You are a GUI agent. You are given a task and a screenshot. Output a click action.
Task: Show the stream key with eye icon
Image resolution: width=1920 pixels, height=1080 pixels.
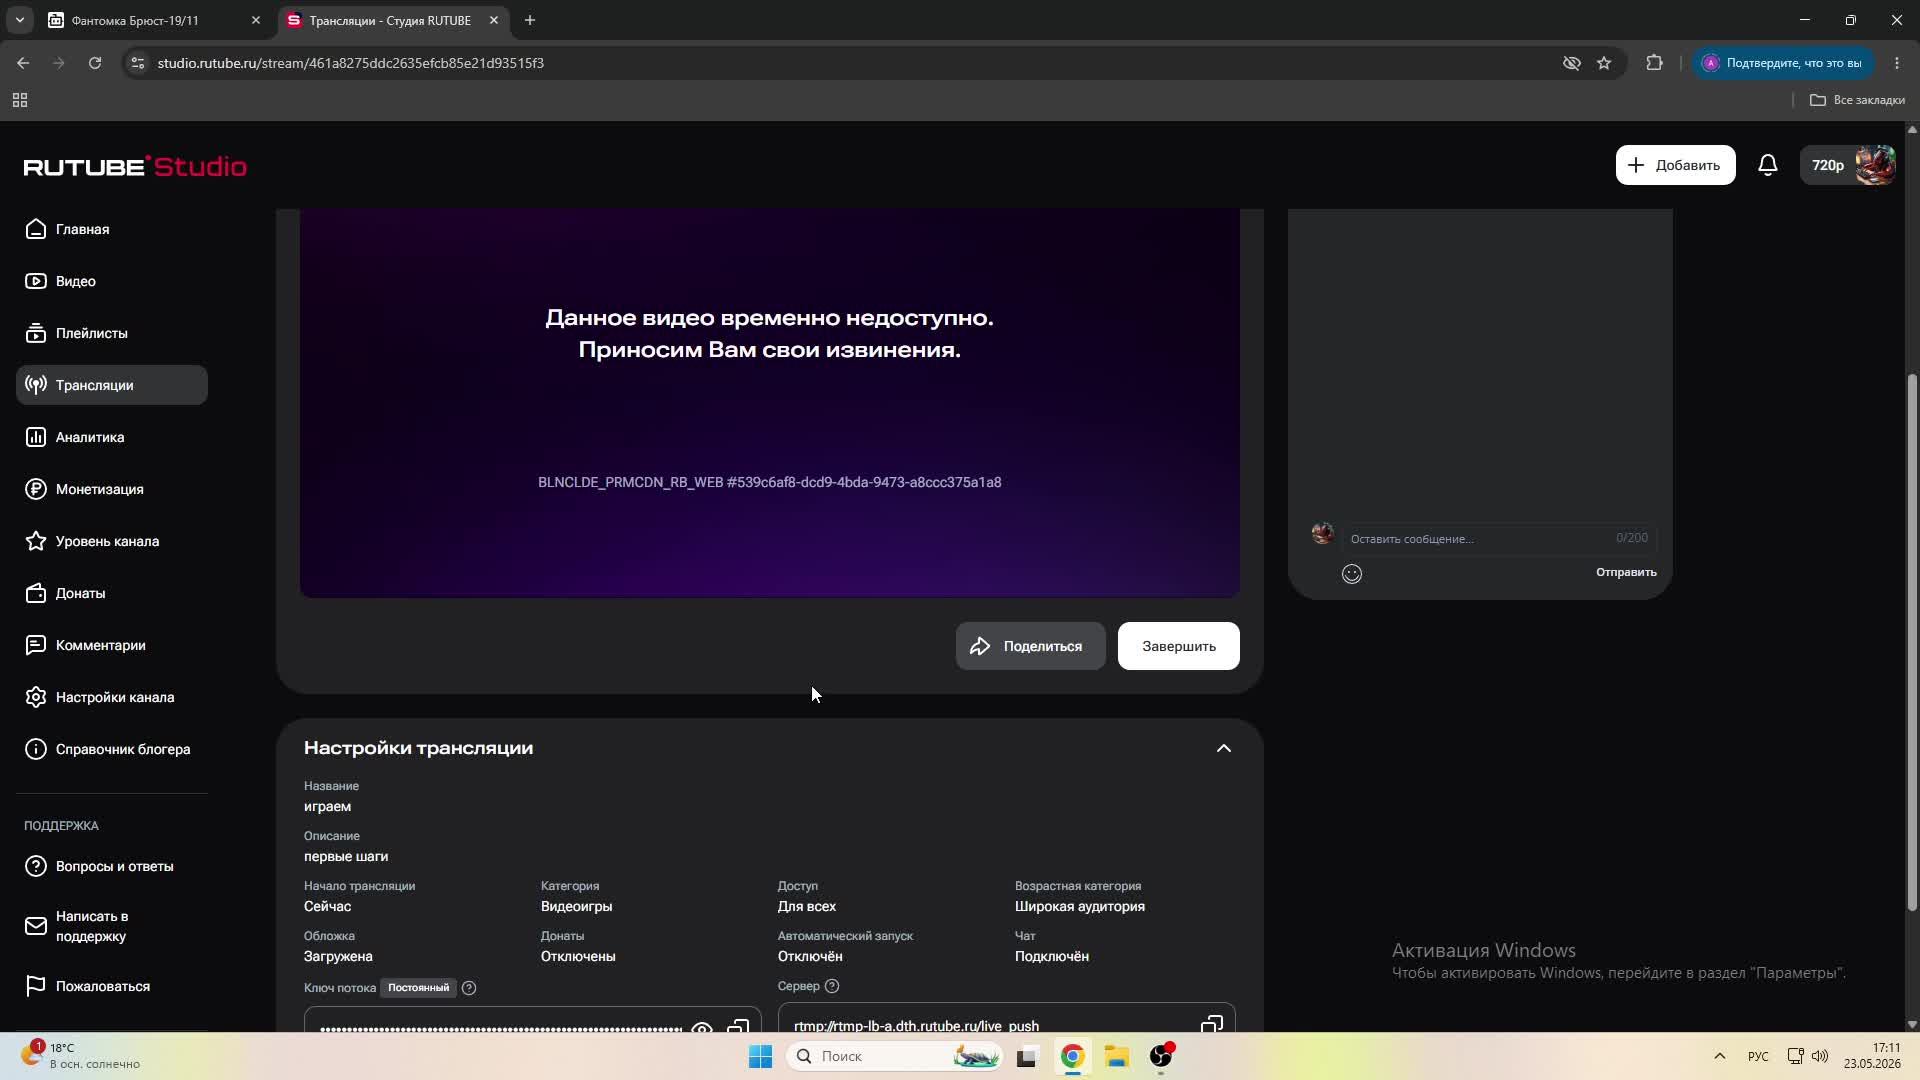[702, 1027]
